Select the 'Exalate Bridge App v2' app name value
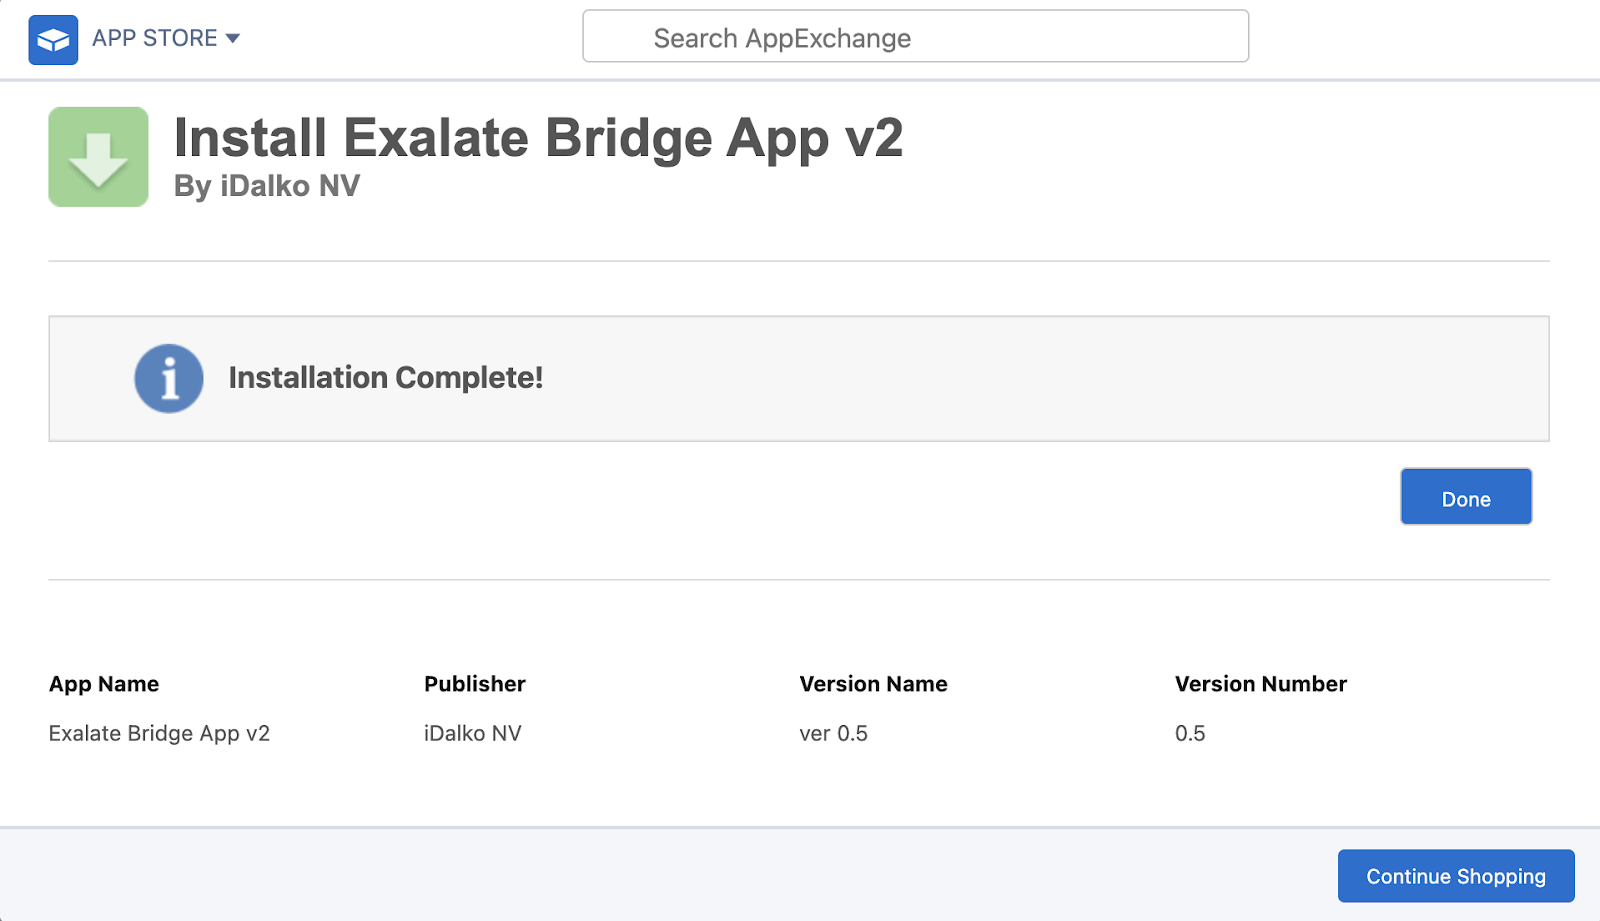This screenshot has width=1600, height=921. (x=160, y=733)
